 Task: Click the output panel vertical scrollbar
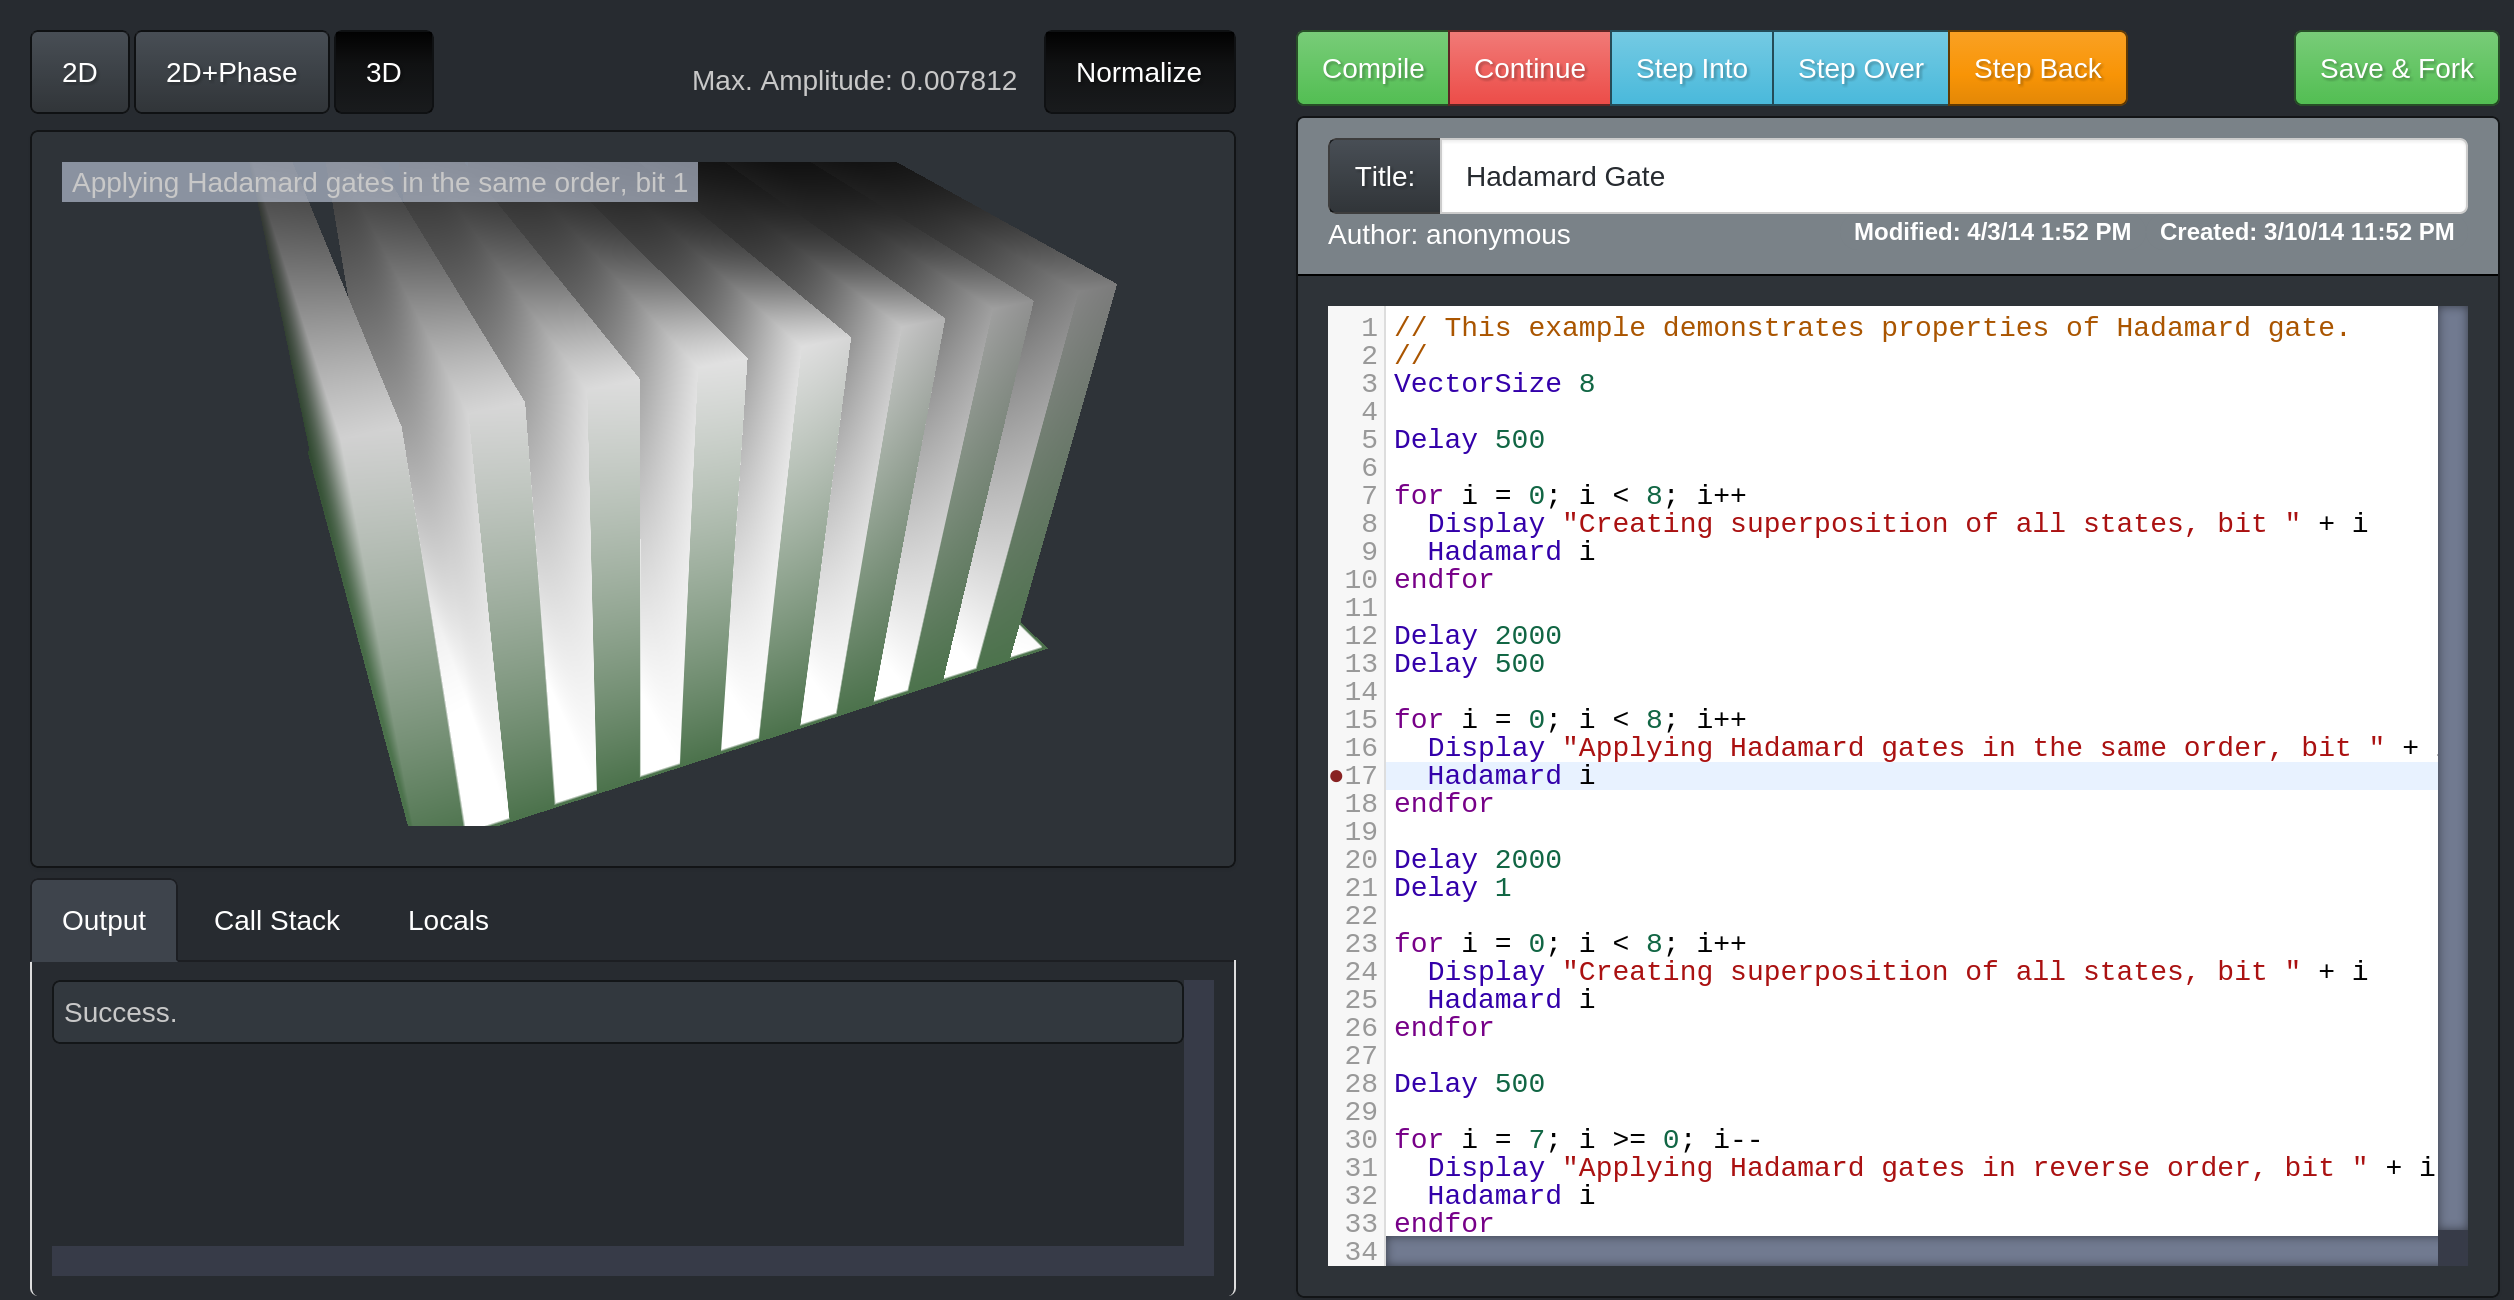pos(1199,1112)
